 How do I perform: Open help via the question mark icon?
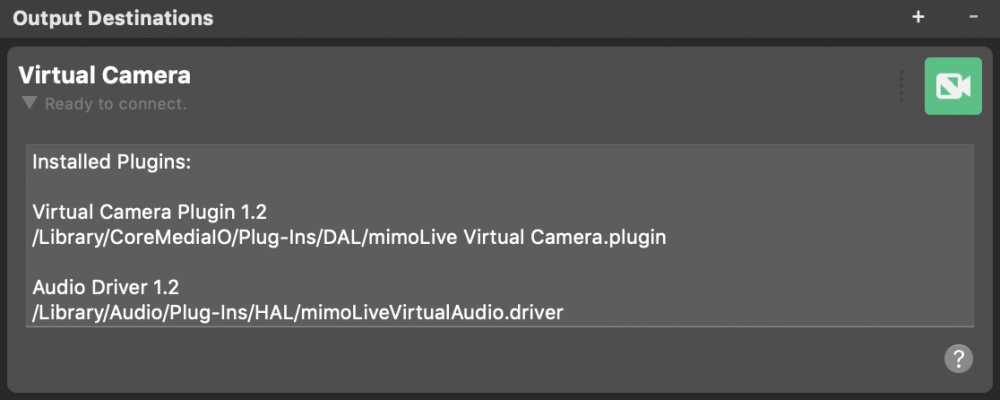tap(959, 359)
